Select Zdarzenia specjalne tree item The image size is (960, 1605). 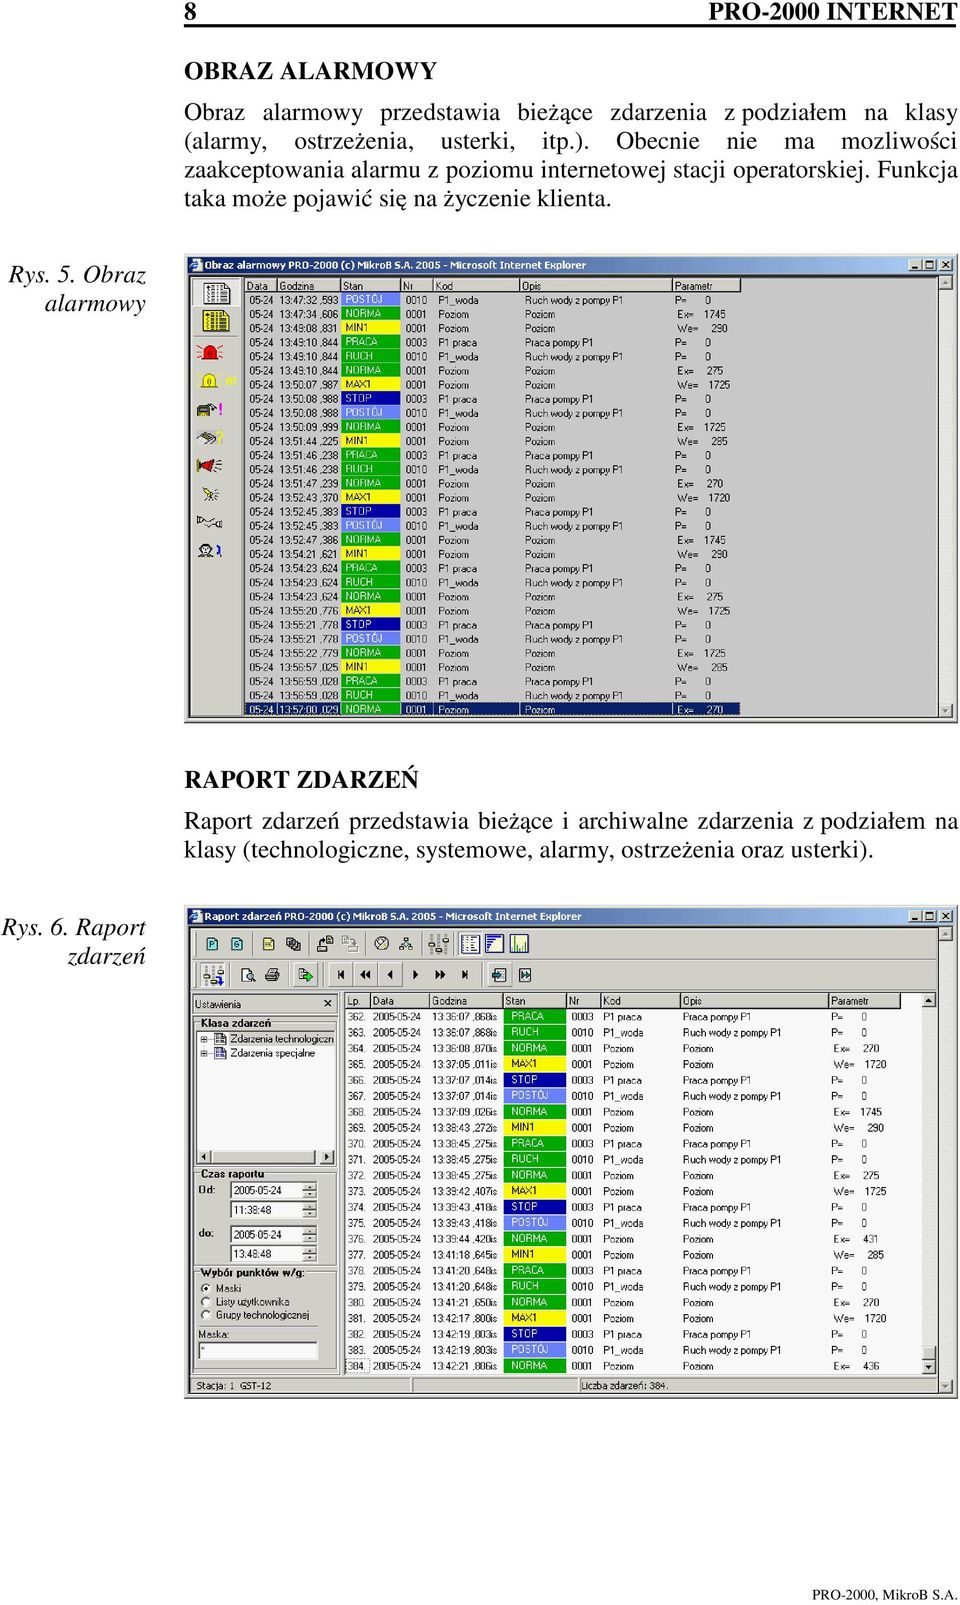(x=272, y=1053)
